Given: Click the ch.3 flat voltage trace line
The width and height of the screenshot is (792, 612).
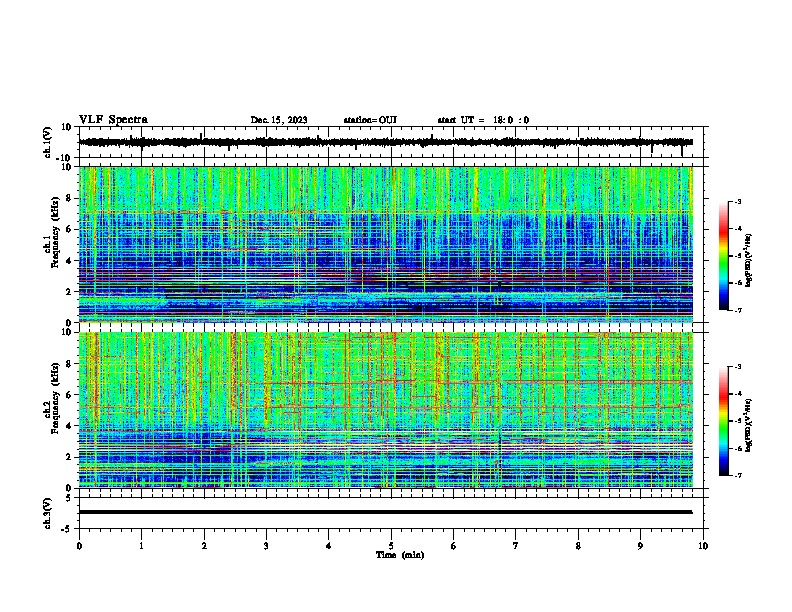Looking at the screenshot, I should coord(386,512).
